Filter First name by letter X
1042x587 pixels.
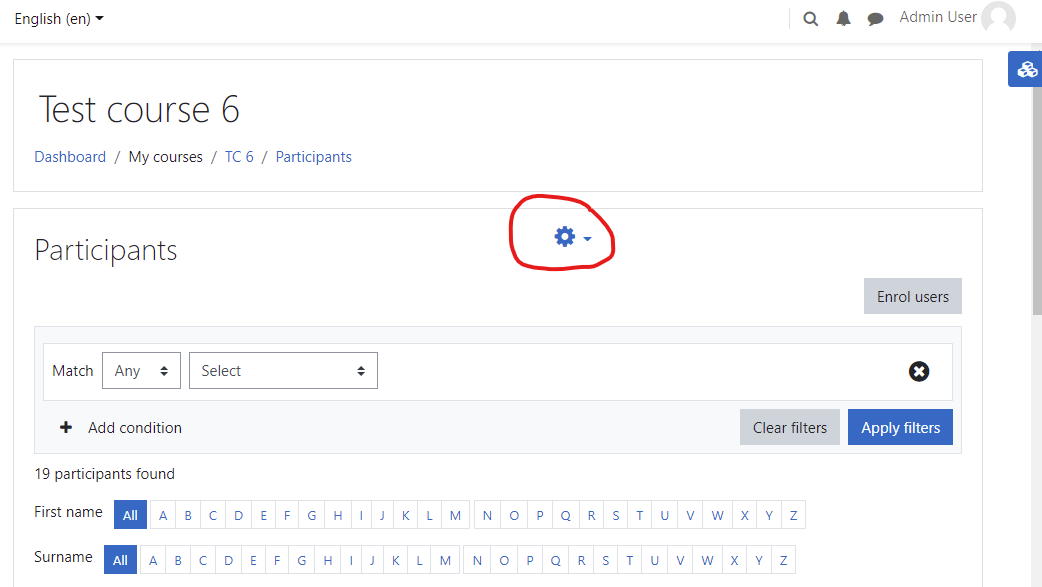click(x=745, y=515)
